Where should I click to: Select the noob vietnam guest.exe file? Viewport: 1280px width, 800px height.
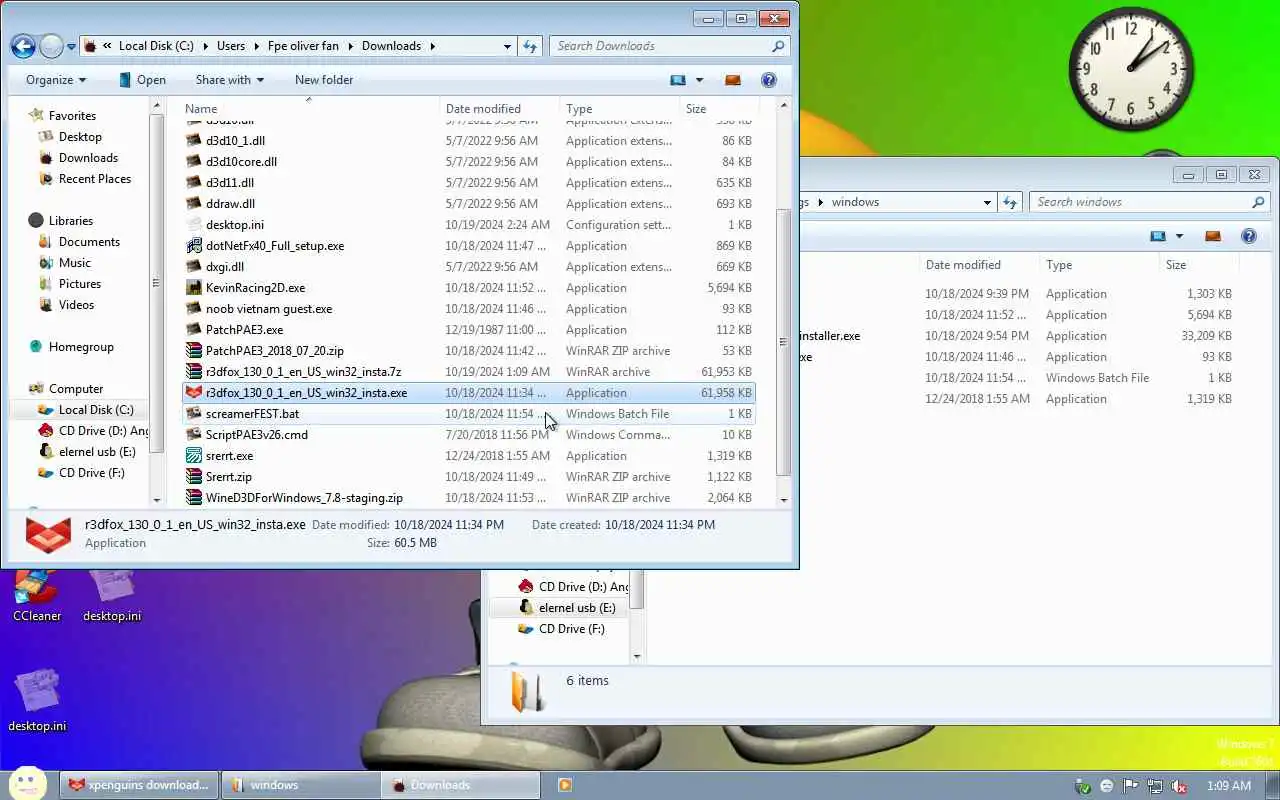click(468, 309)
